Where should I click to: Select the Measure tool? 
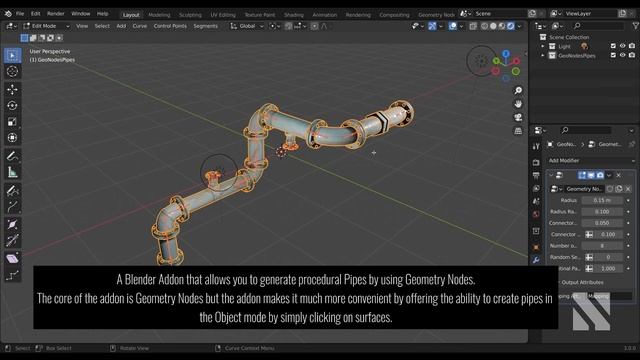12,172
